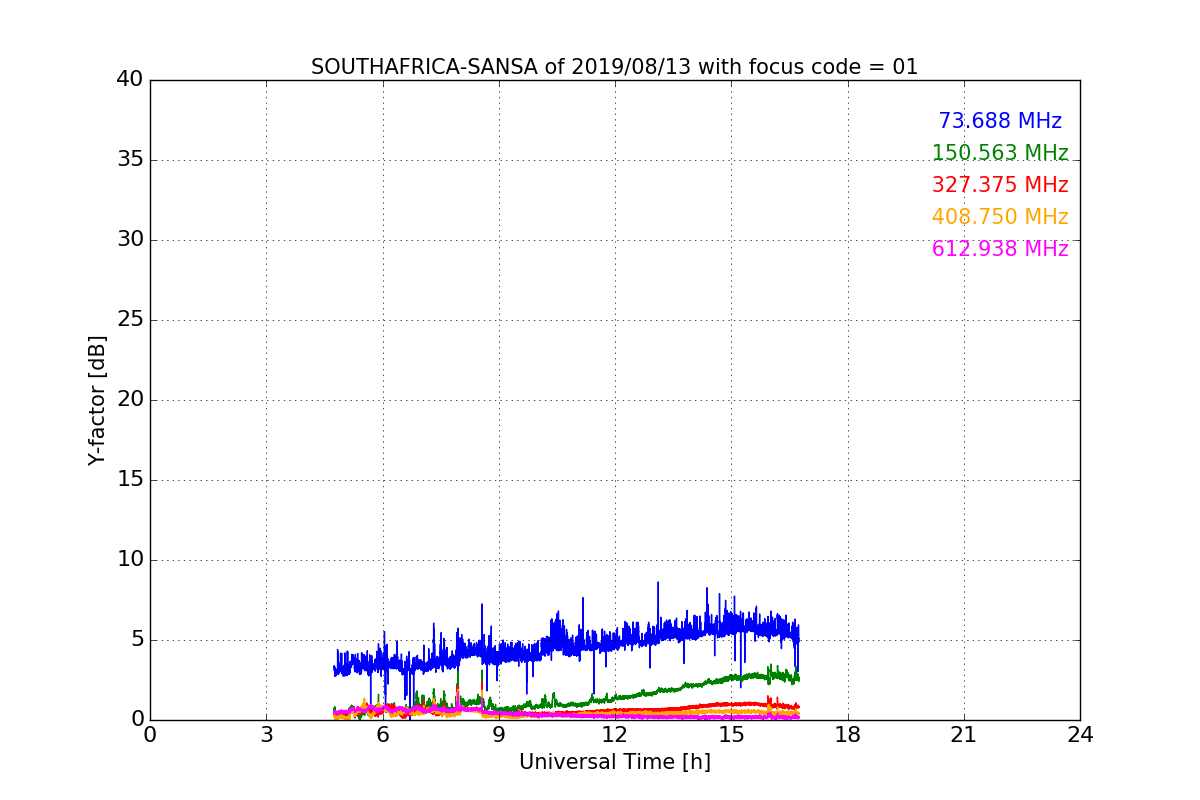Image resolution: width=1200 pixels, height=800 pixels.
Task: Click the x-axis tick label 3
Action: click(266, 735)
